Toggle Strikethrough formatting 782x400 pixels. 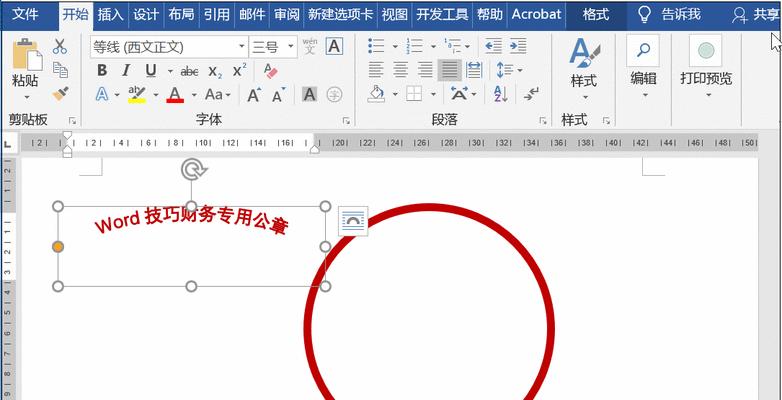click(189, 71)
